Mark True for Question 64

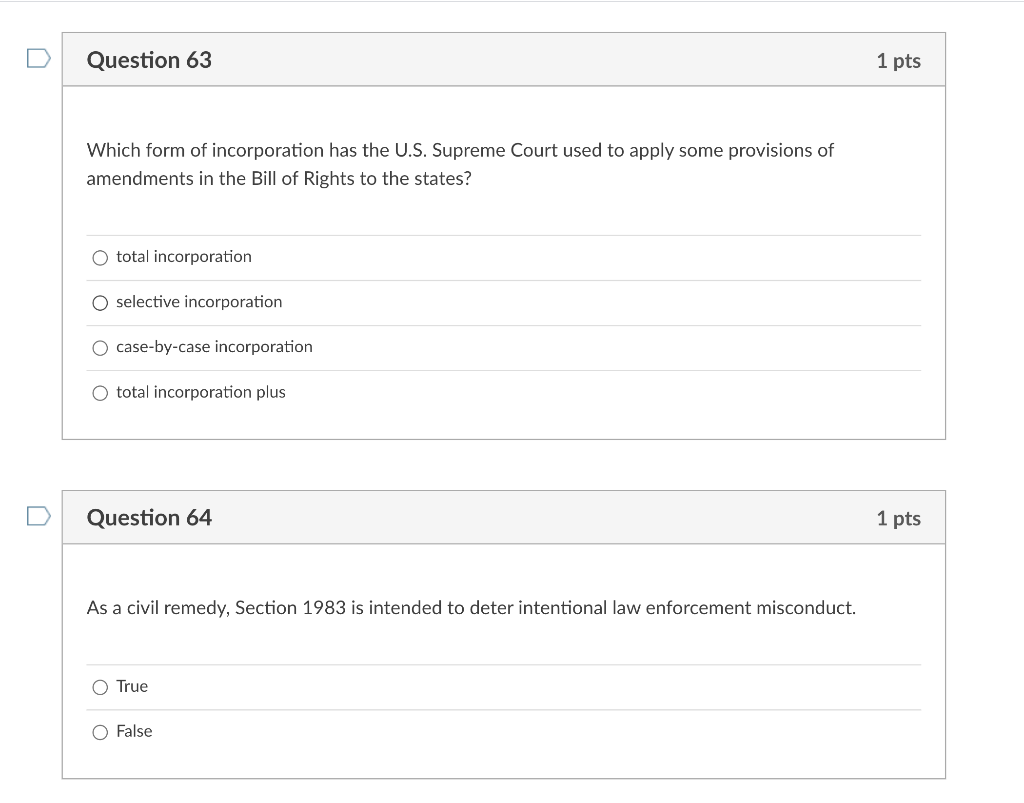point(100,687)
